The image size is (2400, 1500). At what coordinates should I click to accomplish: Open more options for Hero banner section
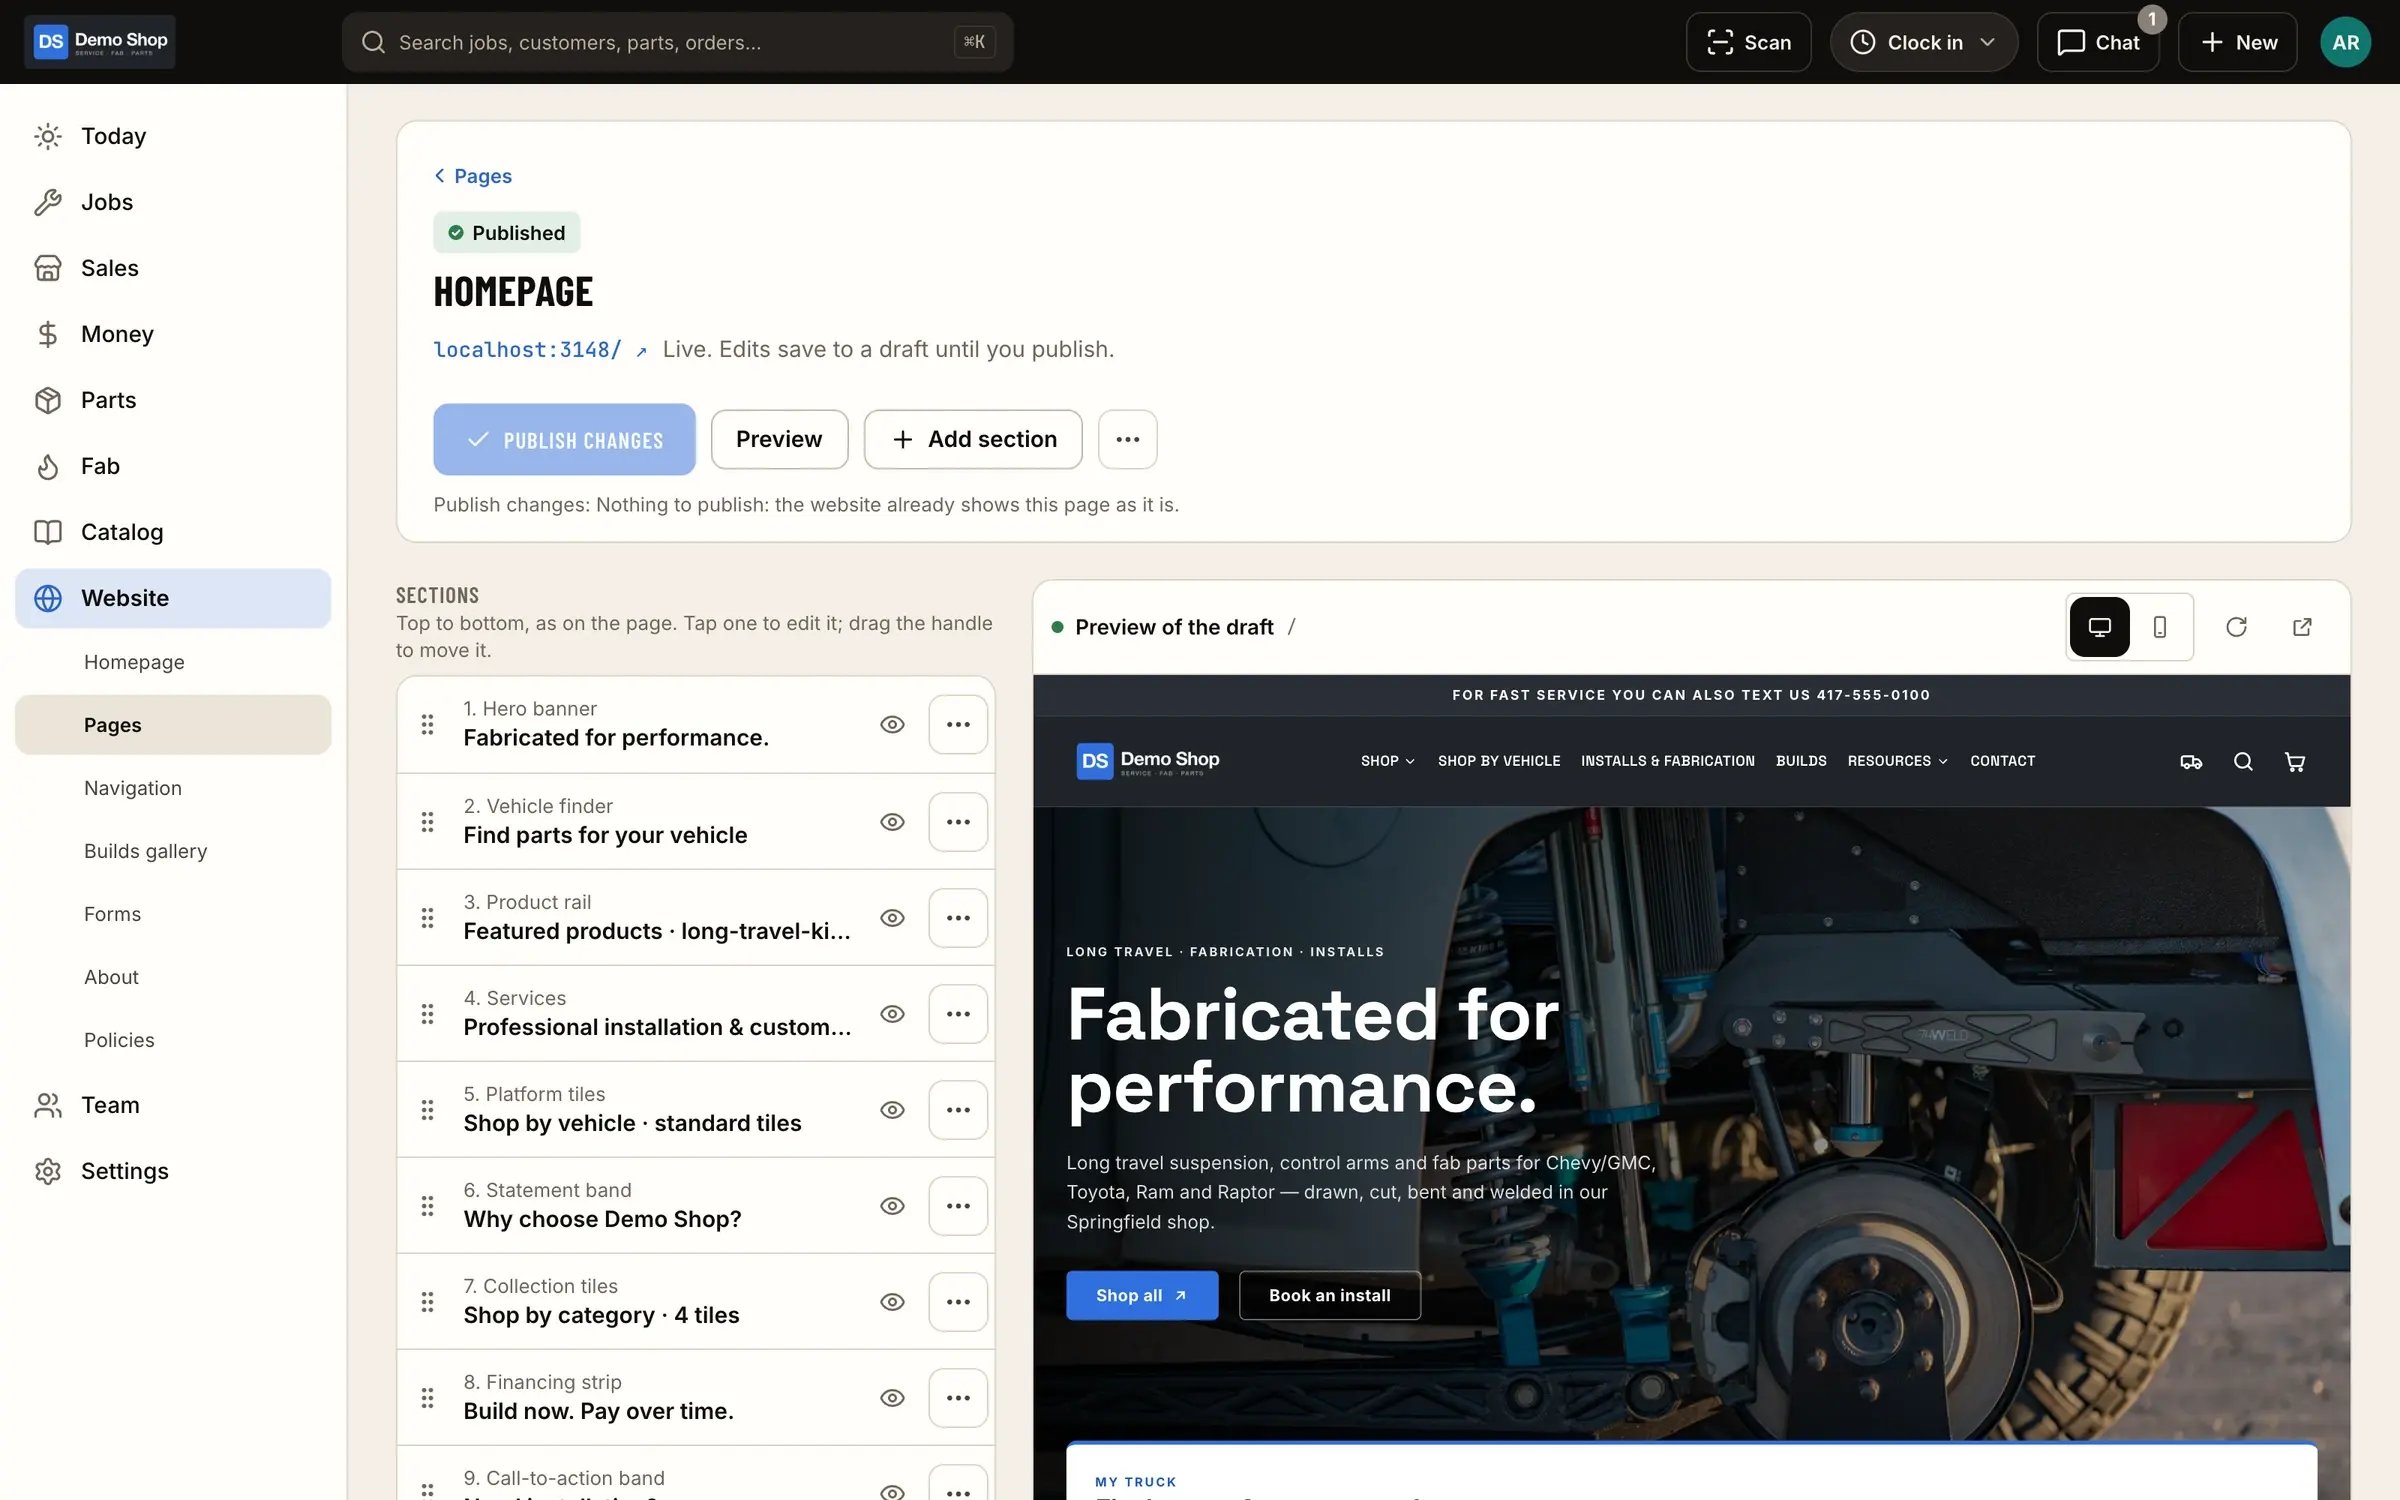click(958, 724)
